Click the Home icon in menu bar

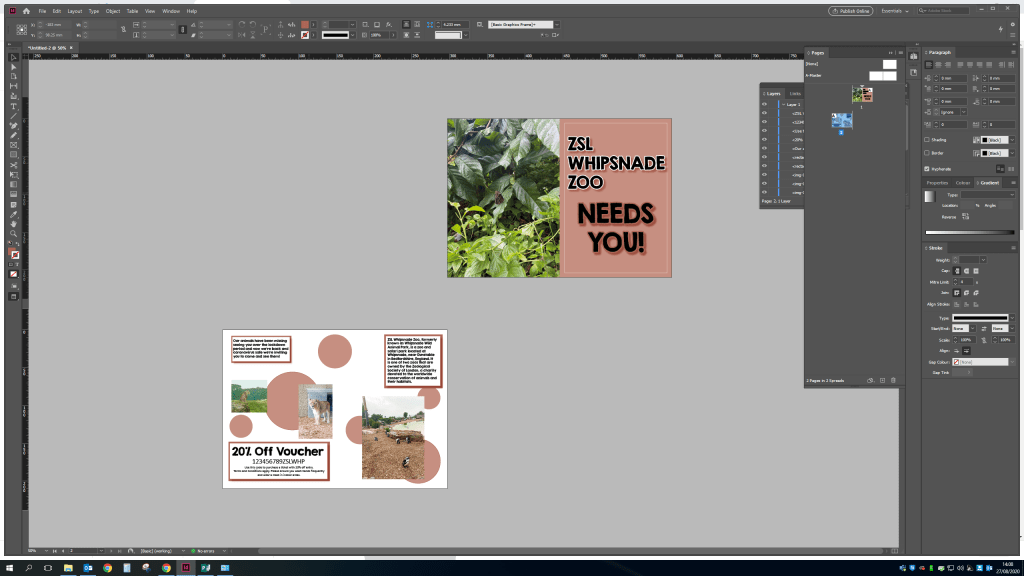(x=26, y=10)
